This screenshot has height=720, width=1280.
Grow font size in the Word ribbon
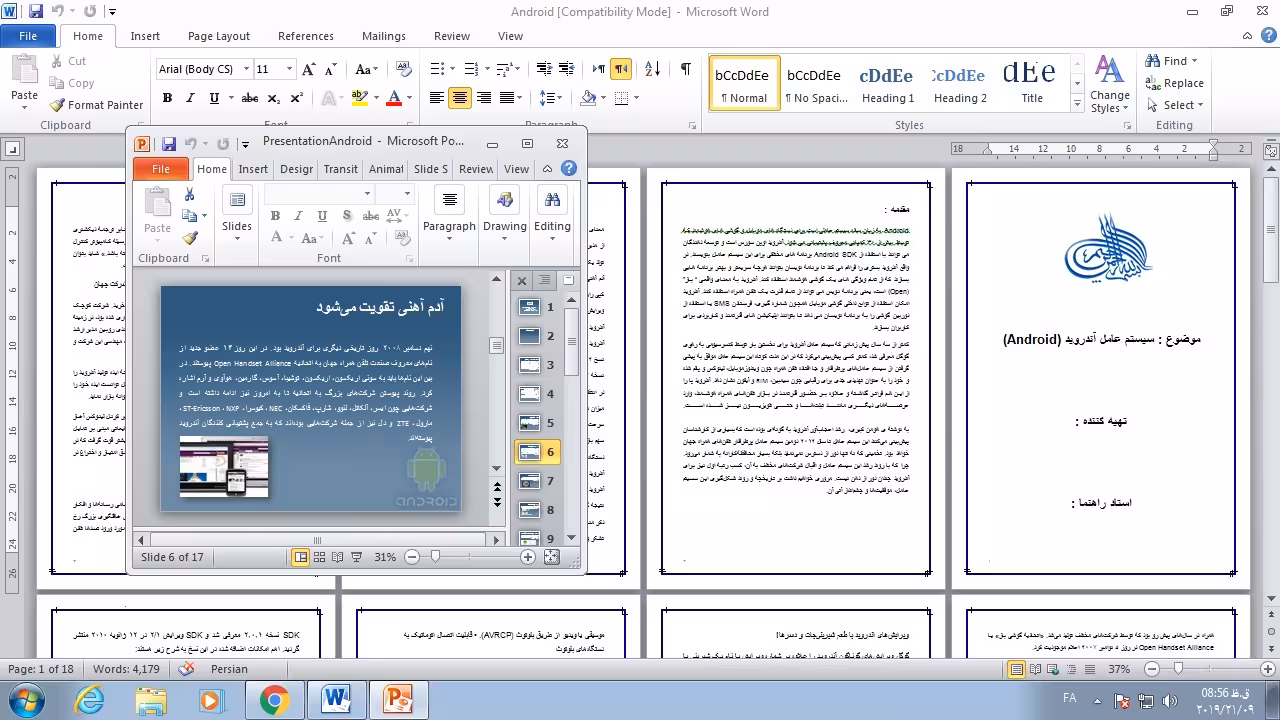coord(309,69)
